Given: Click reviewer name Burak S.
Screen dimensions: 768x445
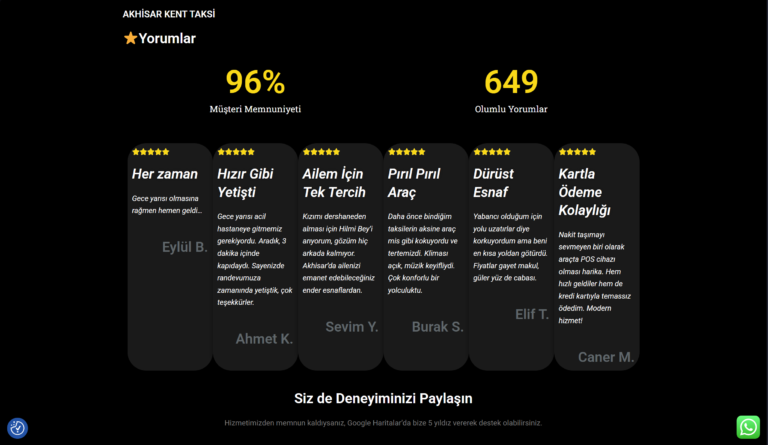Looking at the screenshot, I should pyautogui.click(x=437, y=327).
